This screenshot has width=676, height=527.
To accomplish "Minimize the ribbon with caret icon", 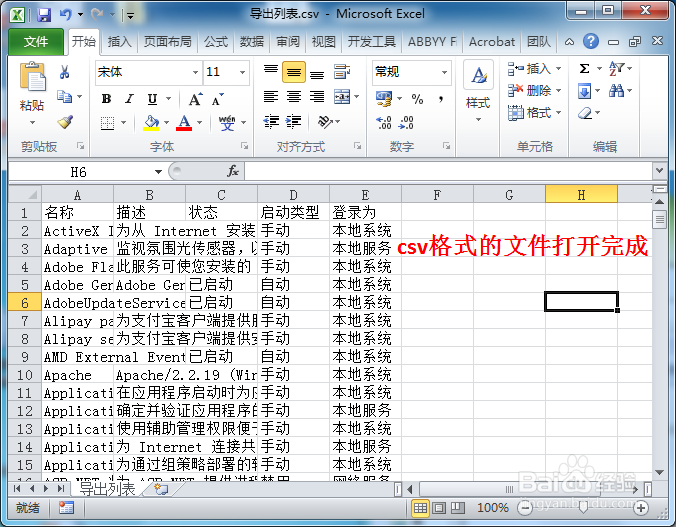I will pos(569,42).
